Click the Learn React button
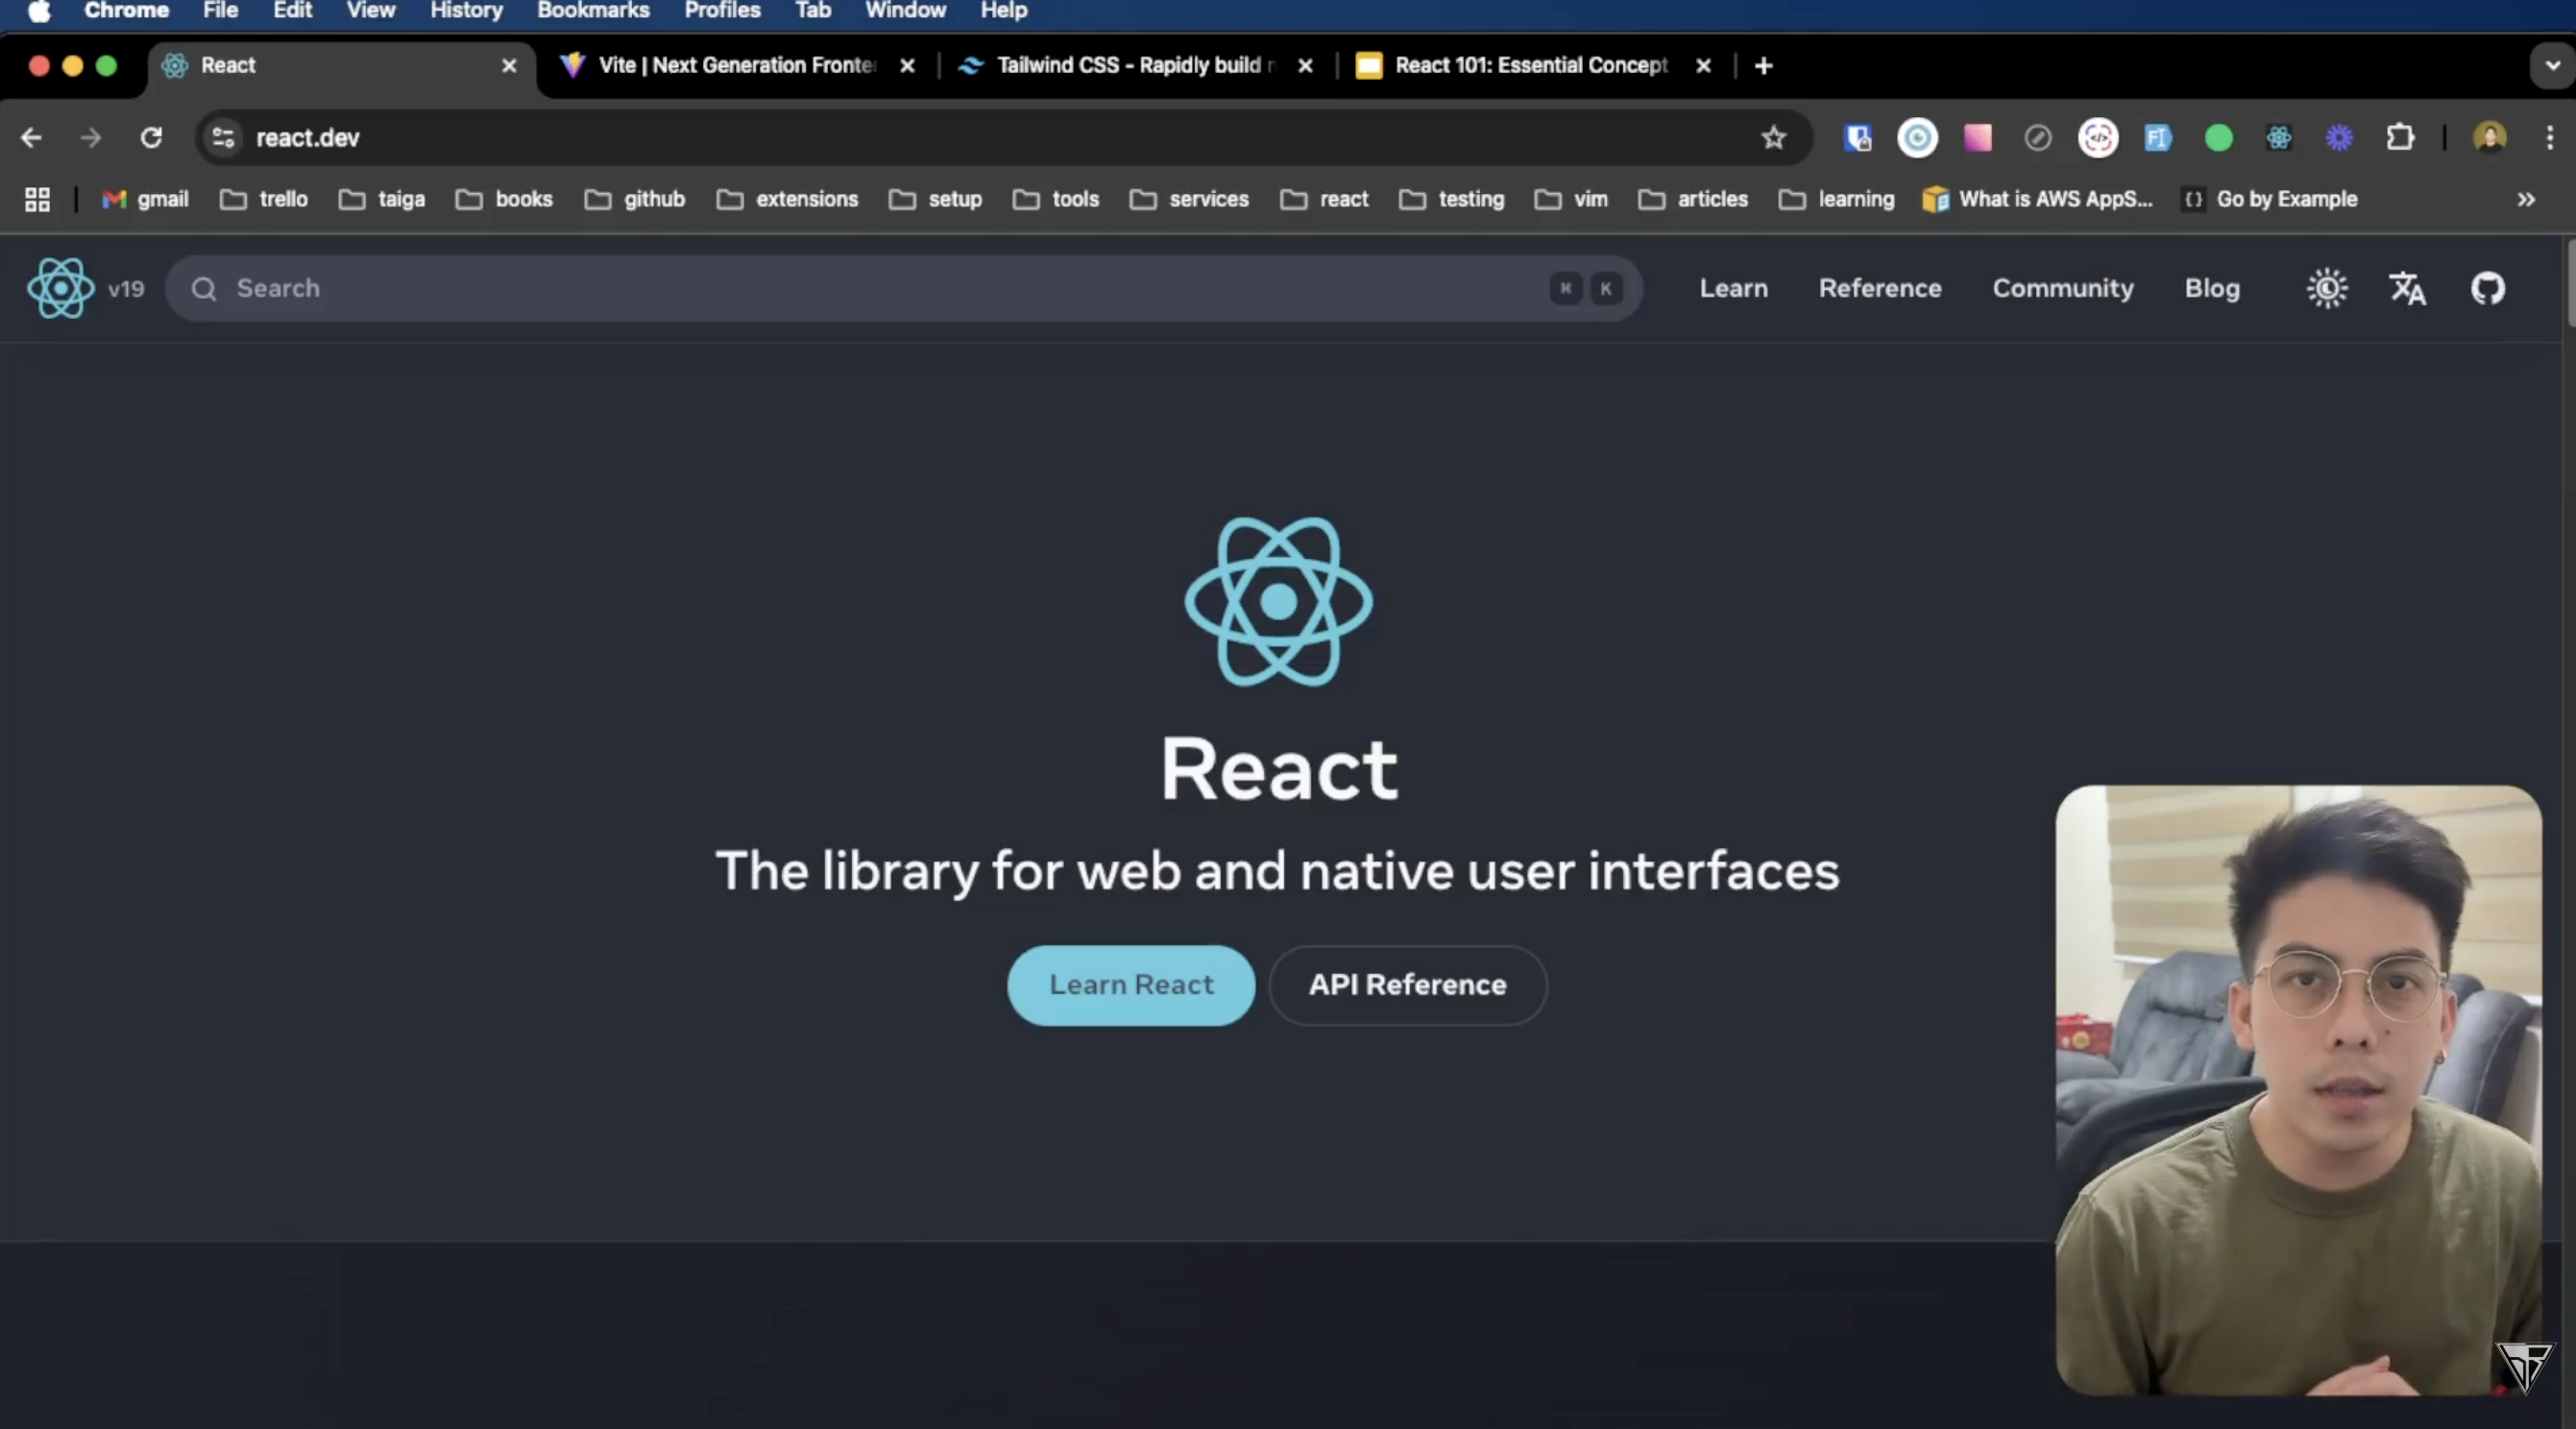Screen dimensions: 2576x1429 (1130, 985)
